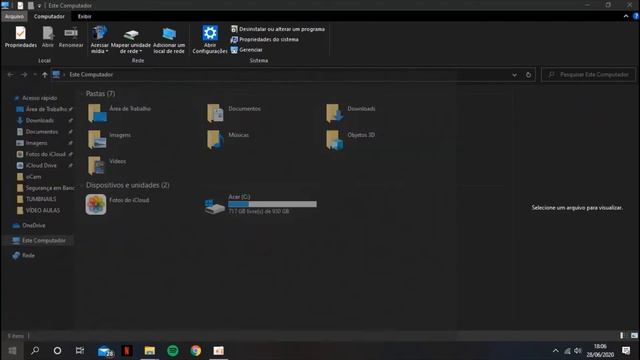Click Gerenciar in Sistema group
The image size is (640, 360).
247,50
